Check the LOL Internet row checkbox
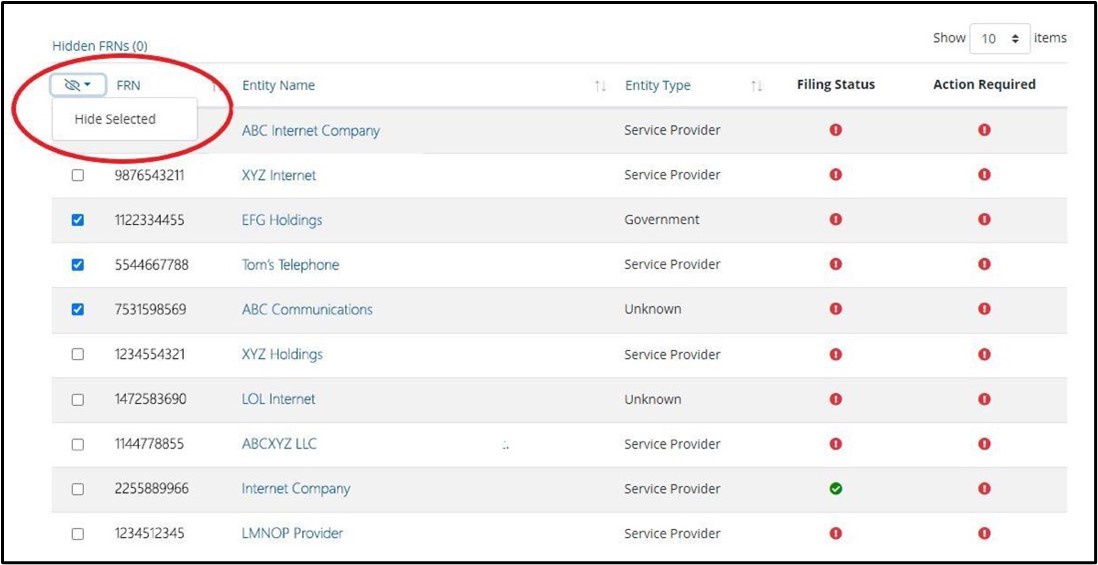Screen dimensions: 1098x565 coord(78,399)
